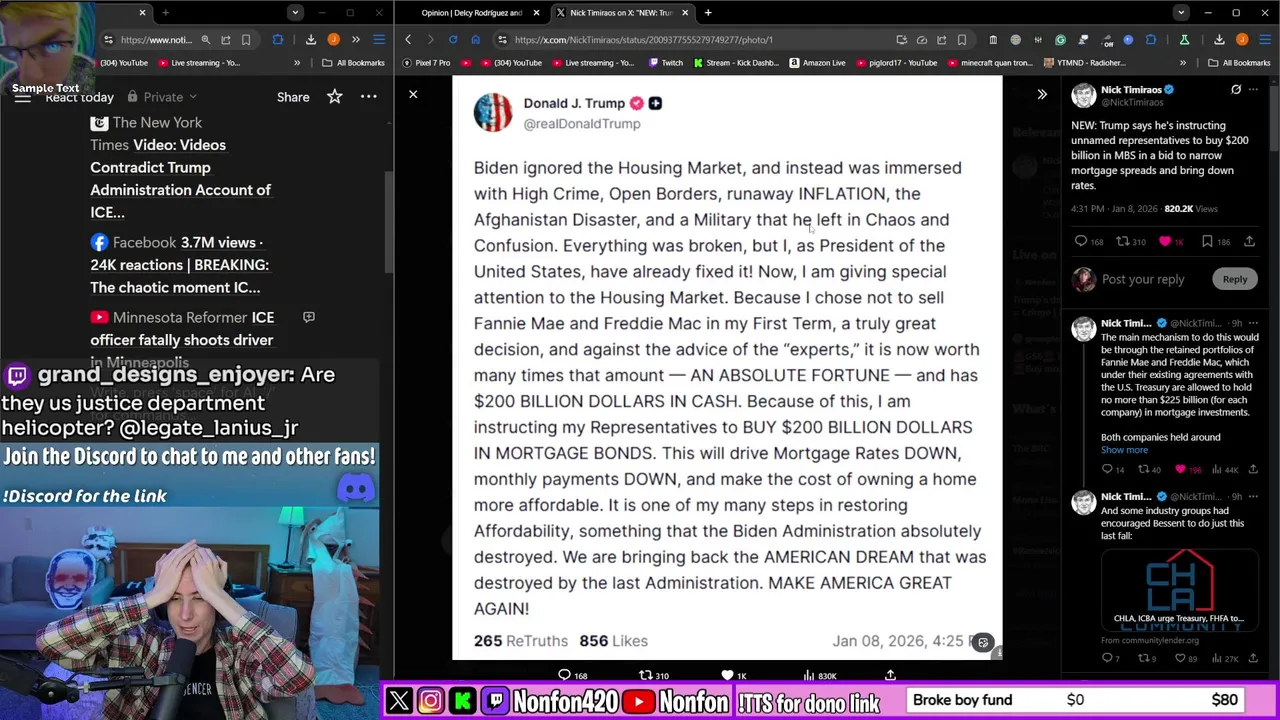Close the 'Nick Timiraos on X' tab
Viewport: 1280px width, 720px height.
[x=685, y=13]
